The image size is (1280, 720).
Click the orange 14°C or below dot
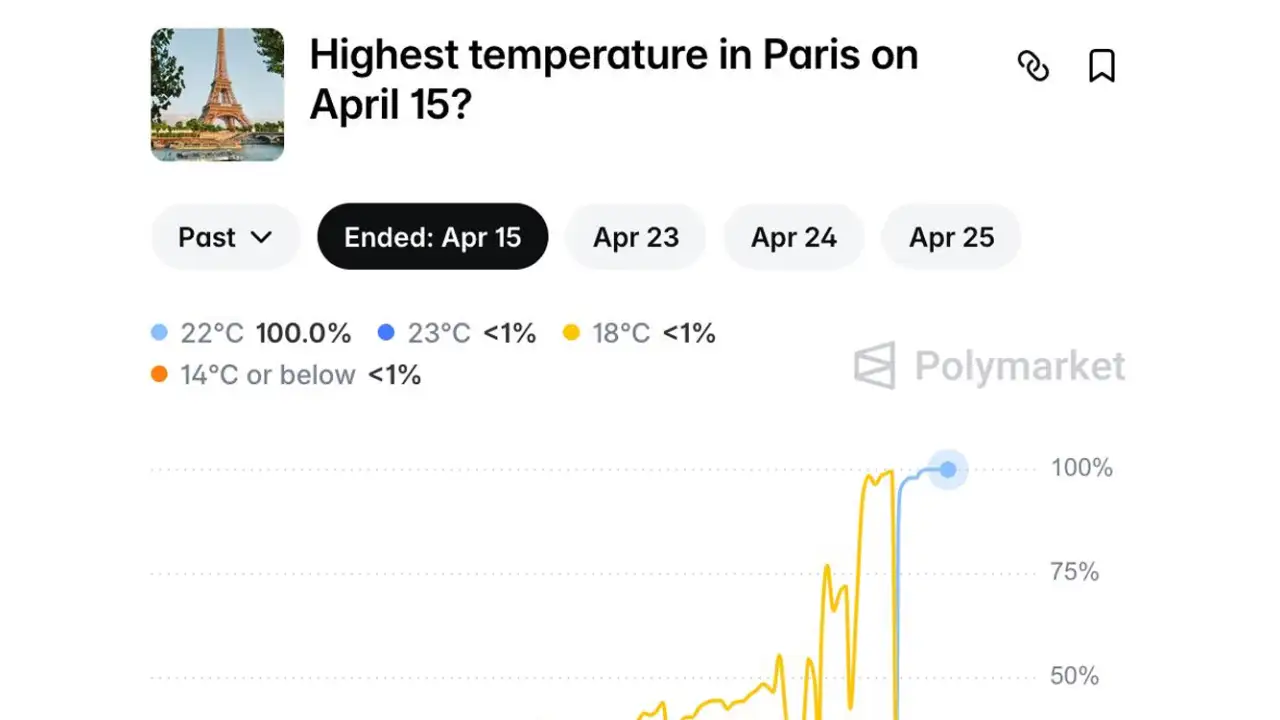[159, 375]
